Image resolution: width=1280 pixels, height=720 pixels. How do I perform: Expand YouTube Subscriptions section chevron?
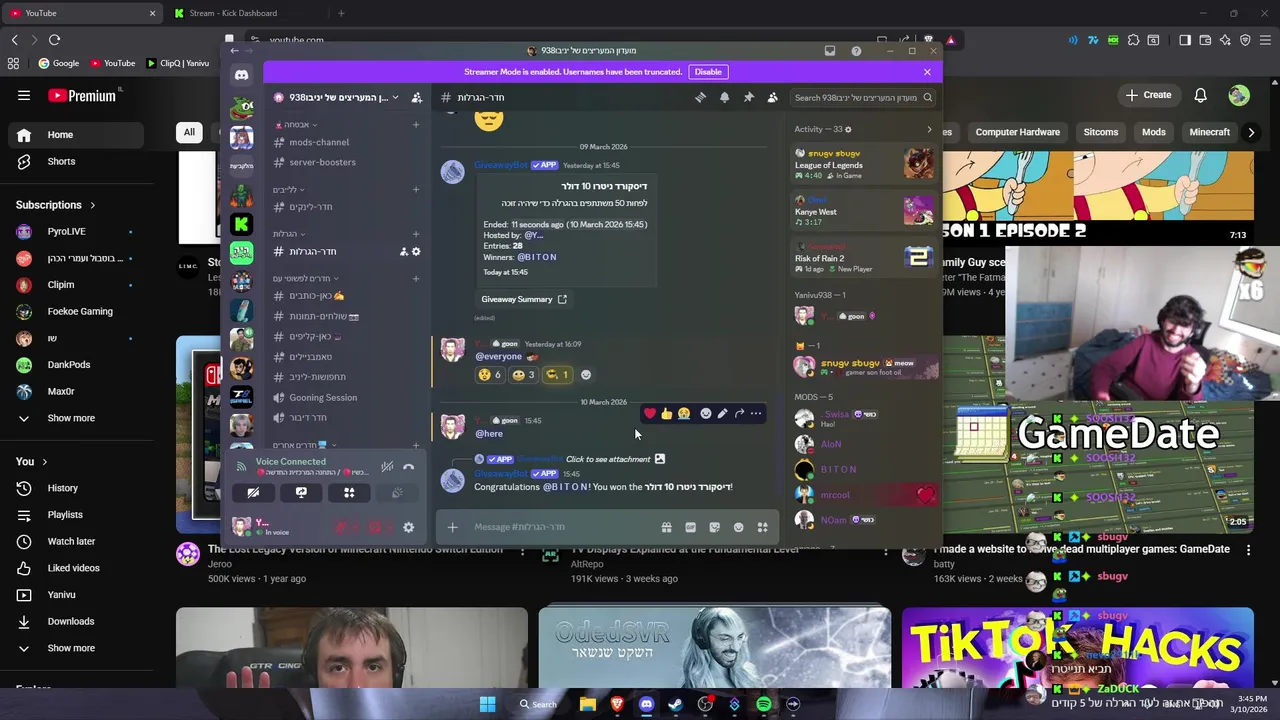tap(92, 205)
